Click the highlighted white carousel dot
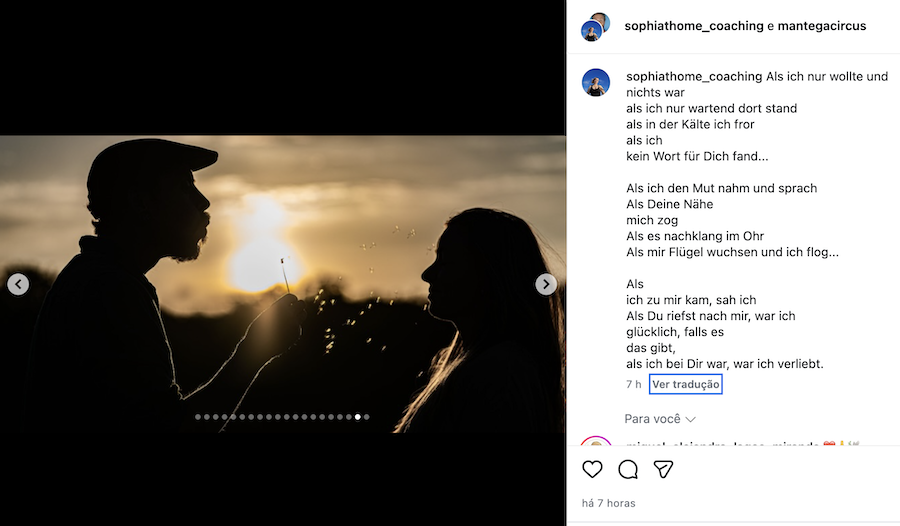The width and height of the screenshot is (900, 526). click(358, 417)
